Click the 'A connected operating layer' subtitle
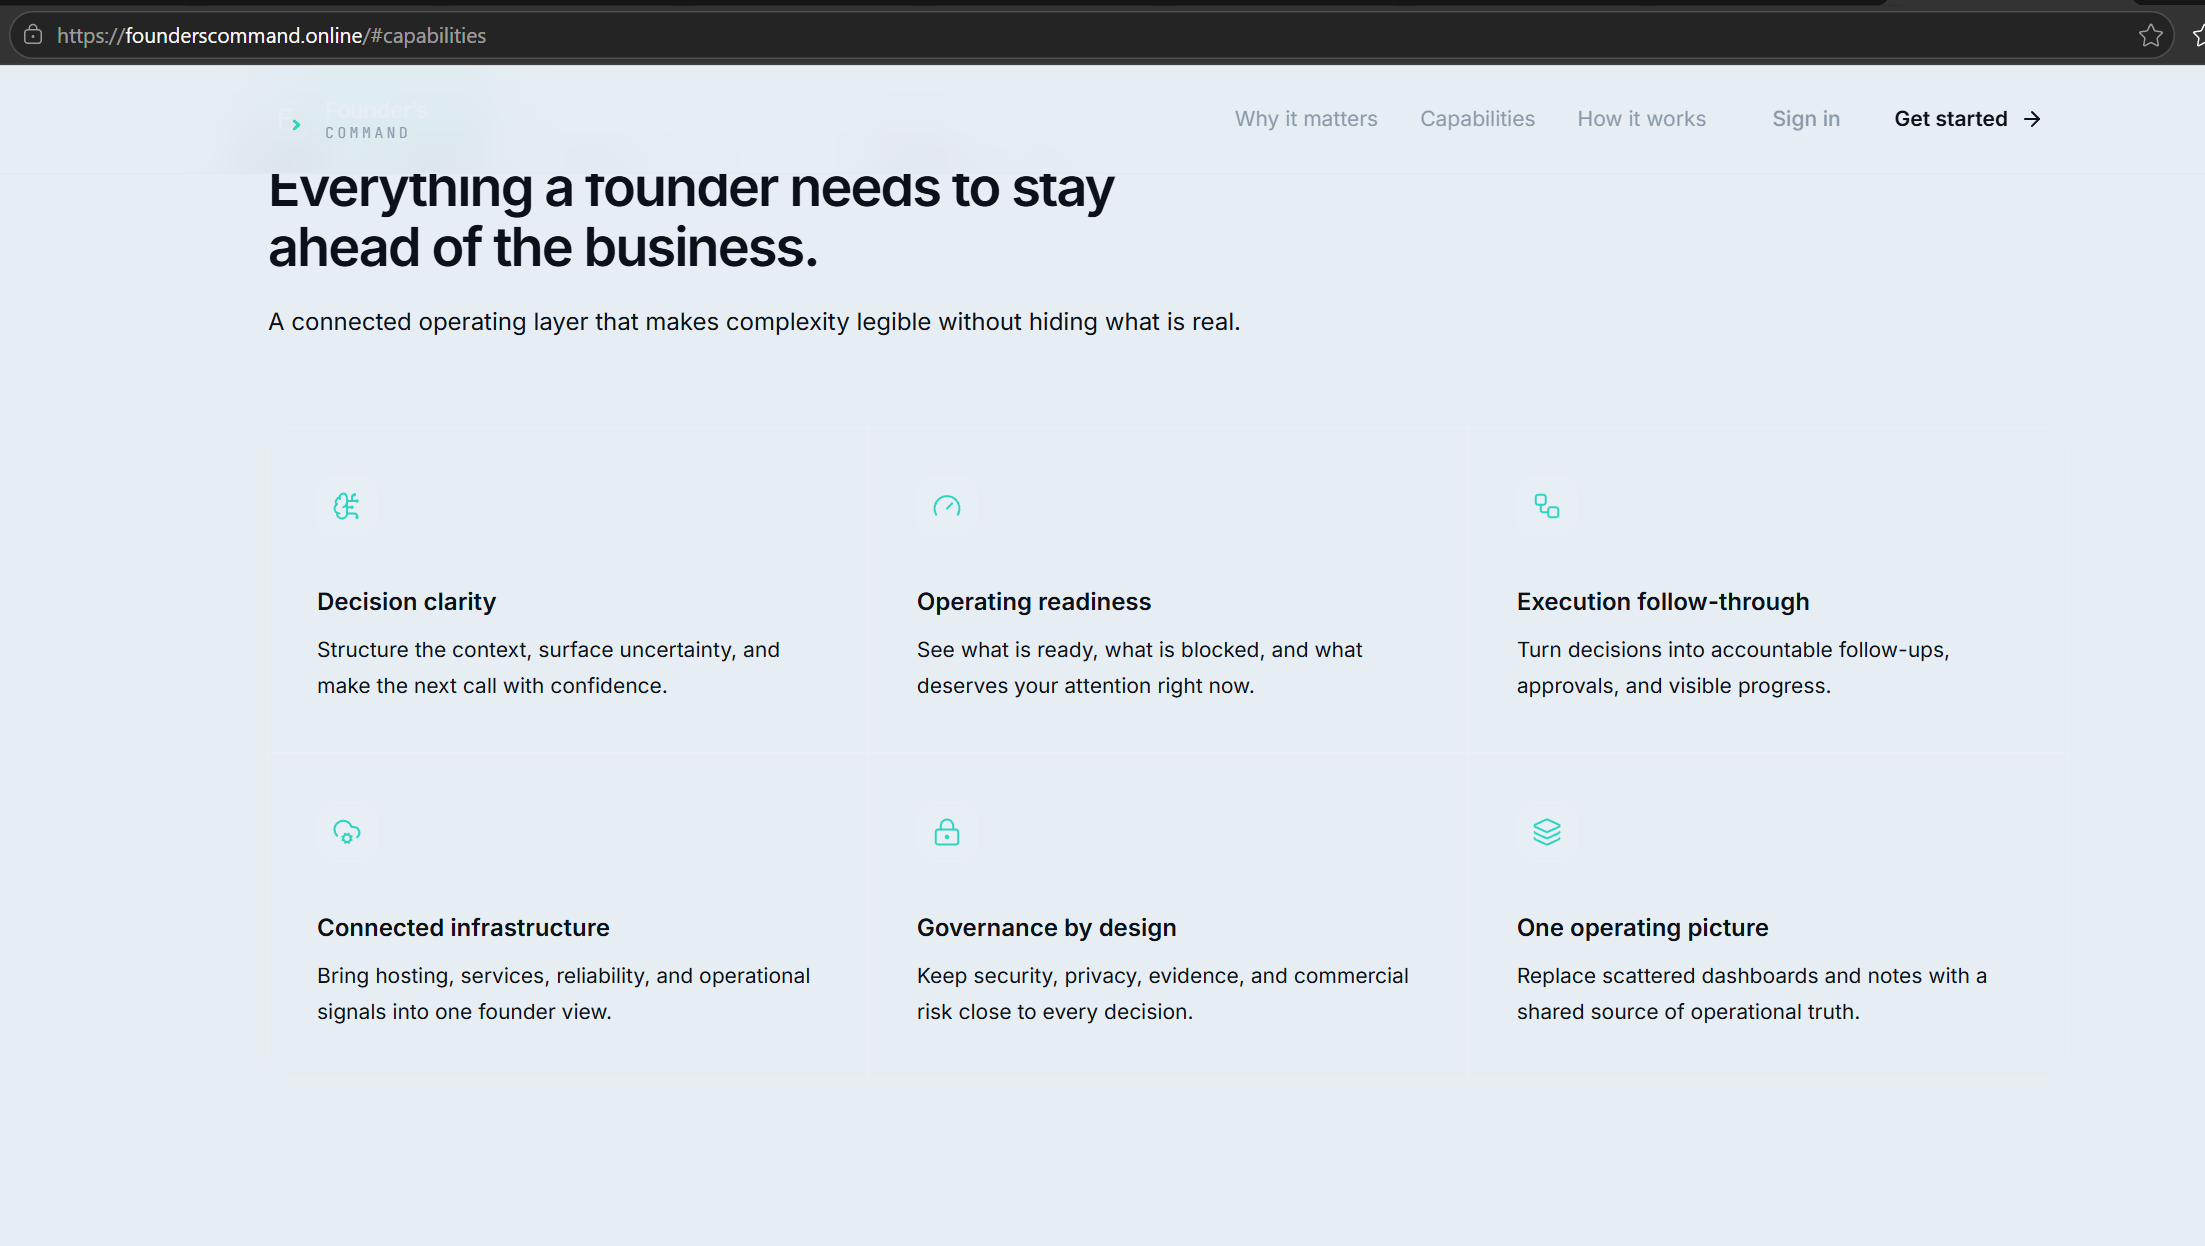Screen dimensions: 2205x1246 (x=754, y=322)
